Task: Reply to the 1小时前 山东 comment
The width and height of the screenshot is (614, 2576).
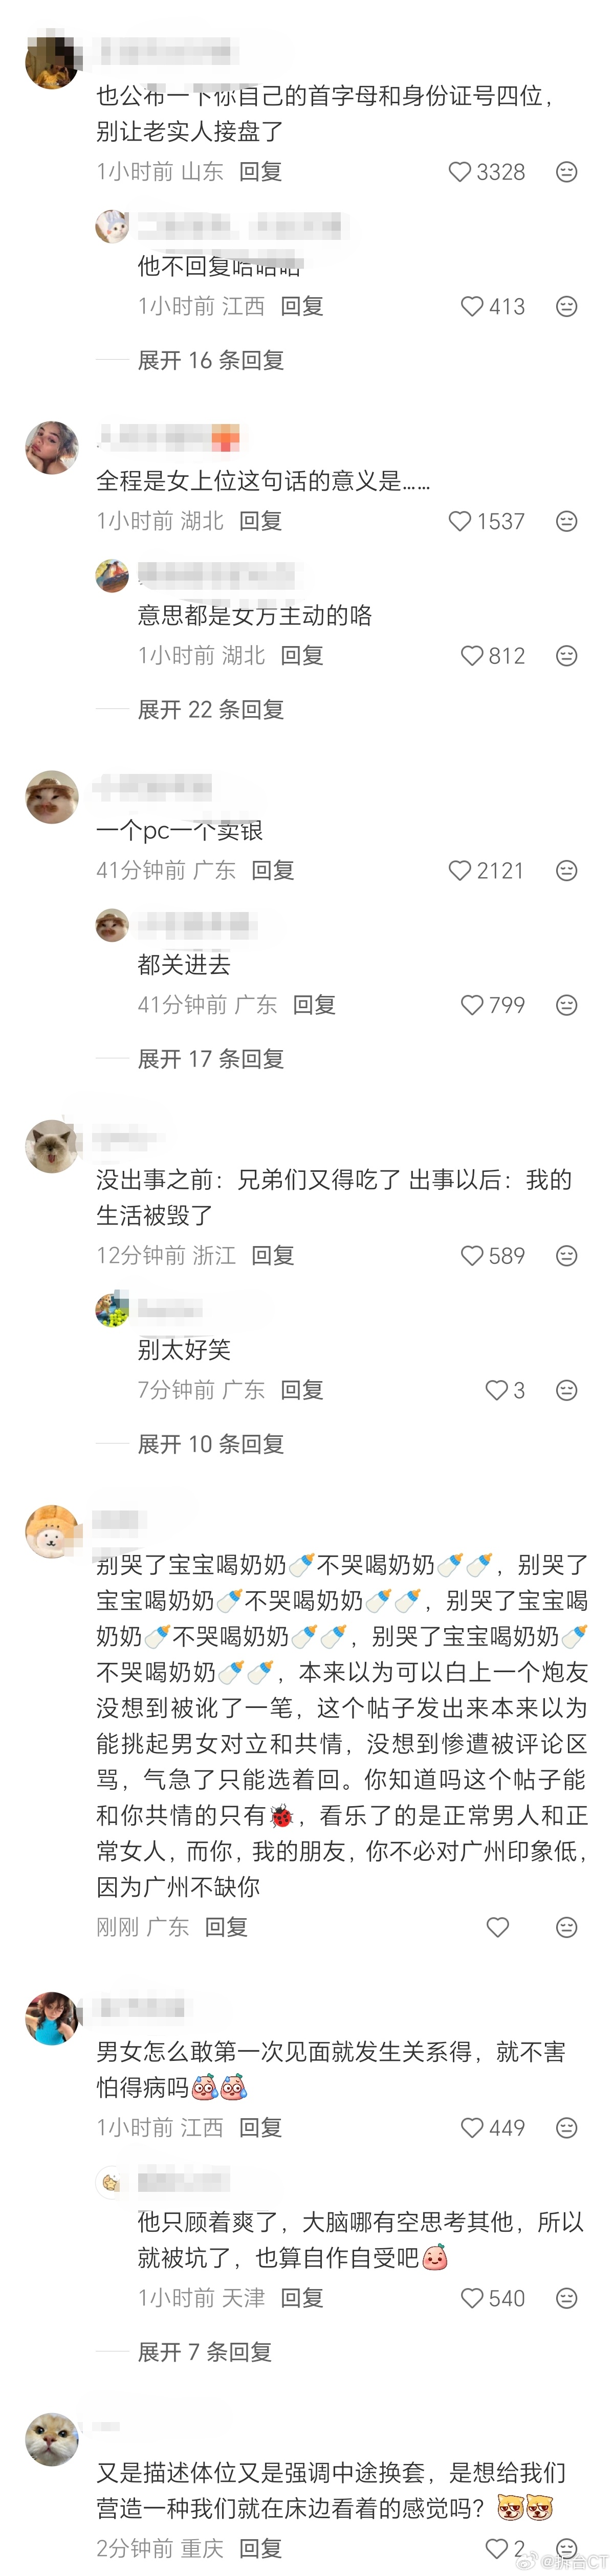Action: click(261, 172)
